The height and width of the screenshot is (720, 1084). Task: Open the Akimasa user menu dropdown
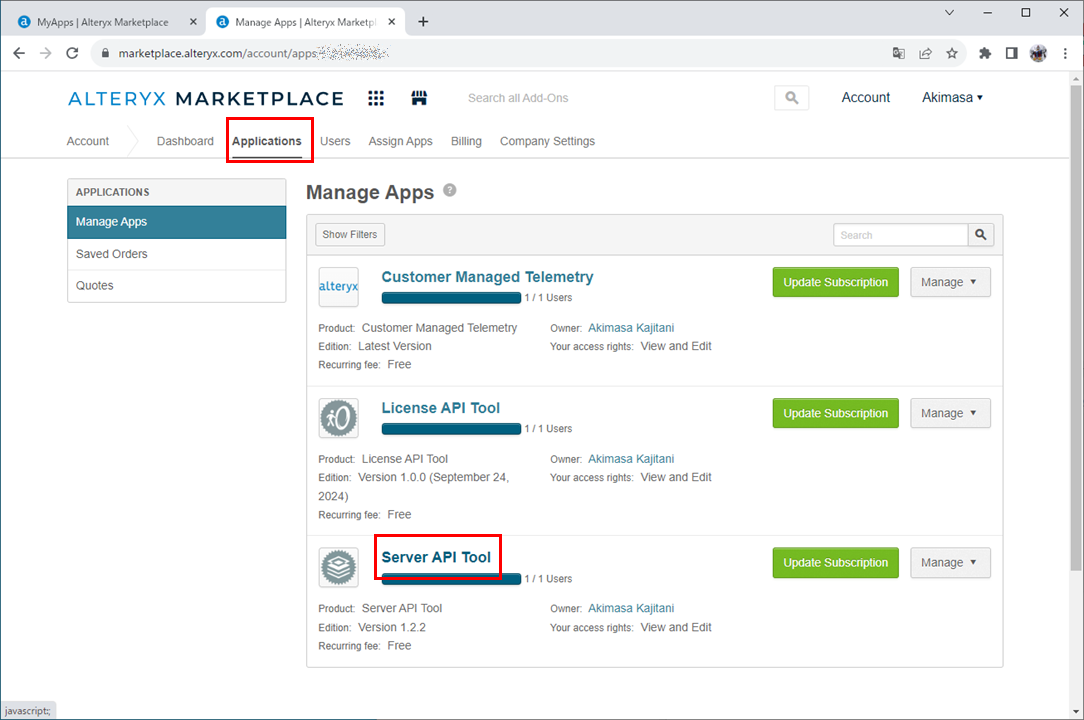[x=952, y=98]
